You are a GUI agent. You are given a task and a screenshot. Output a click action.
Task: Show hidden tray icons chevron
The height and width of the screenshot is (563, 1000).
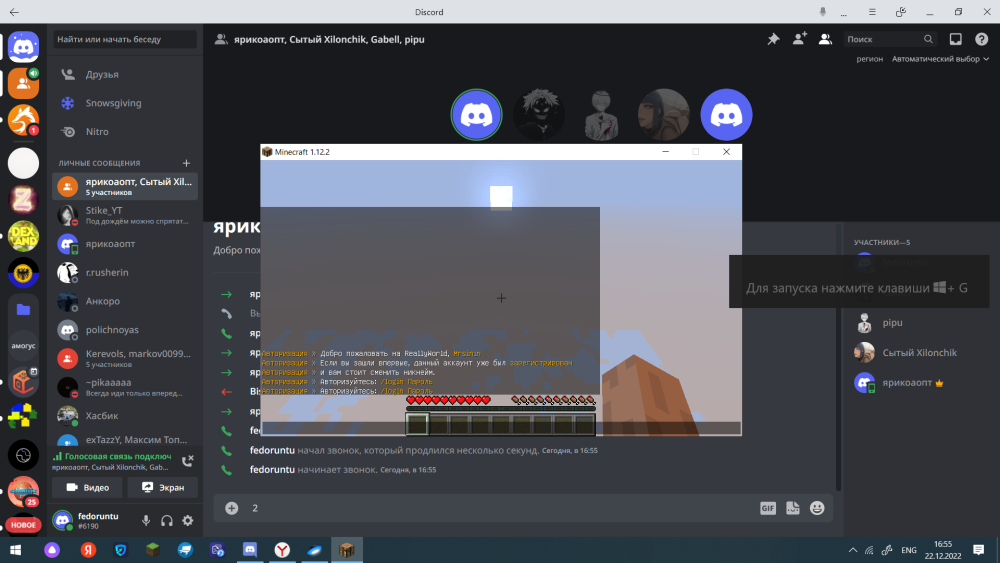click(853, 550)
